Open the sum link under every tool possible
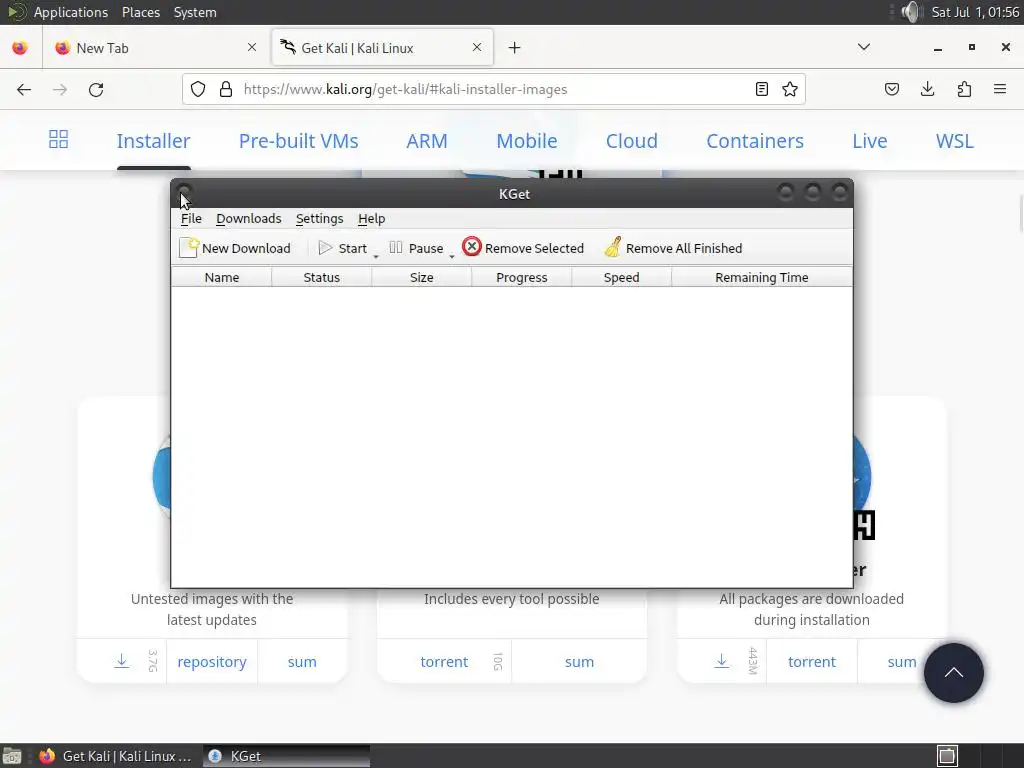The width and height of the screenshot is (1024, 768). tap(579, 662)
